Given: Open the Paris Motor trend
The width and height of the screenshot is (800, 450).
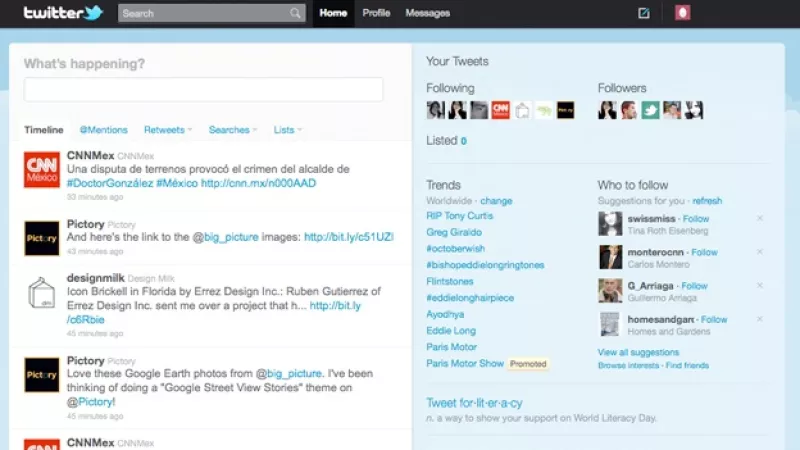Looking at the screenshot, I should pos(452,347).
